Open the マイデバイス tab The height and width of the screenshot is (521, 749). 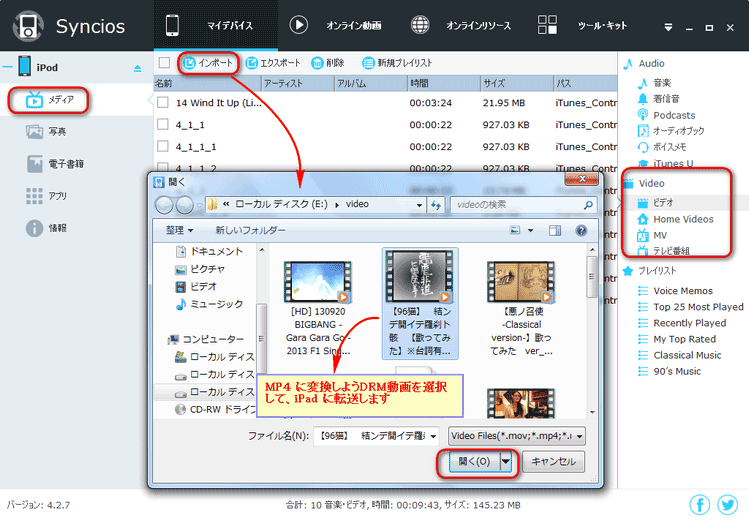[x=215, y=25]
